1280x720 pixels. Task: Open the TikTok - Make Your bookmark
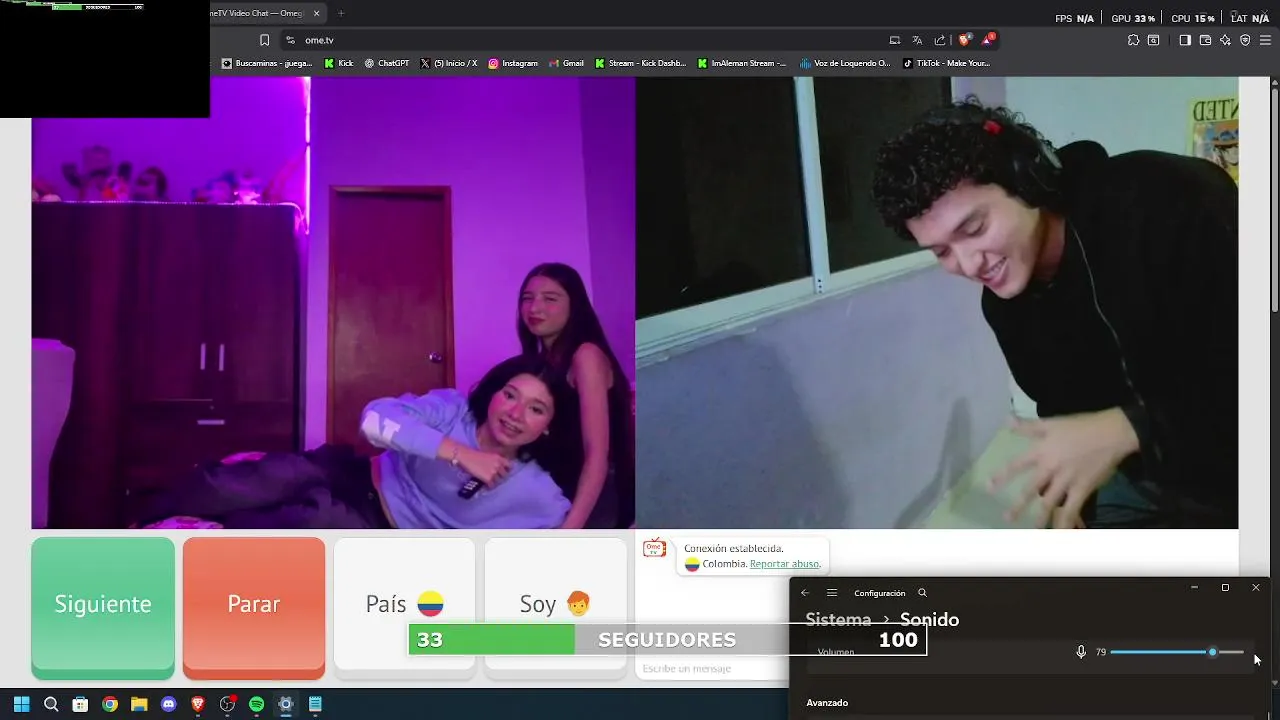pos(946,63)
